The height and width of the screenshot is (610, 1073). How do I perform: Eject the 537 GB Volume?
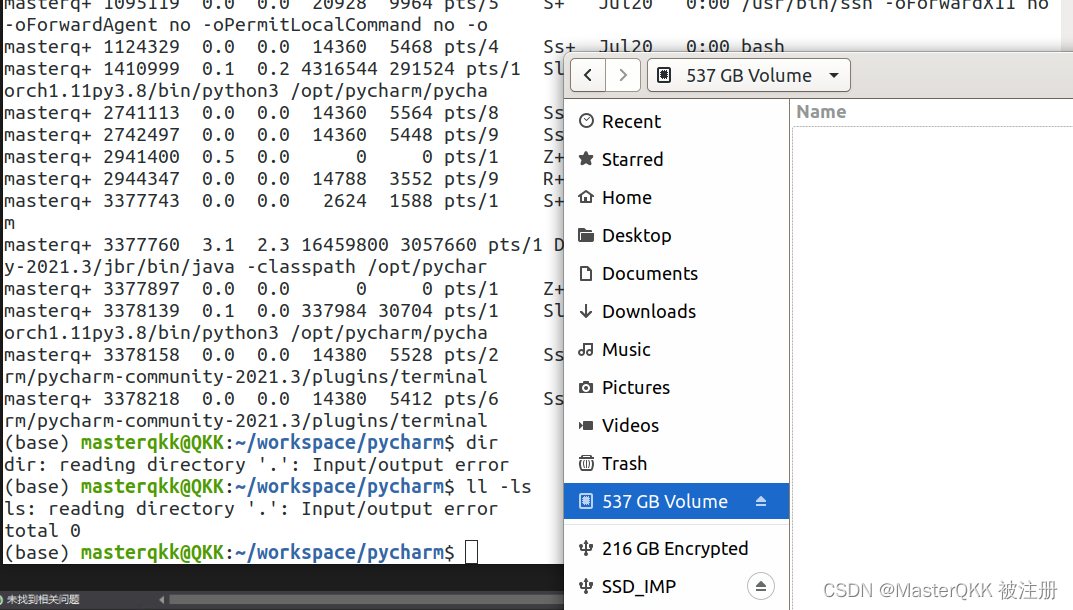point(760,502)
